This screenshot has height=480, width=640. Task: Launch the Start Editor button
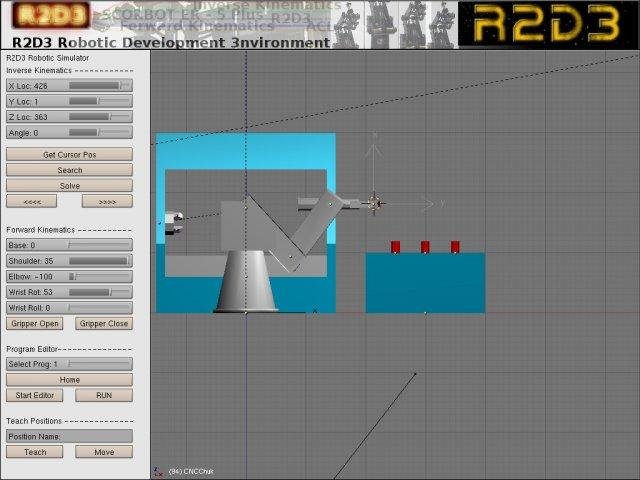point(35,396)
